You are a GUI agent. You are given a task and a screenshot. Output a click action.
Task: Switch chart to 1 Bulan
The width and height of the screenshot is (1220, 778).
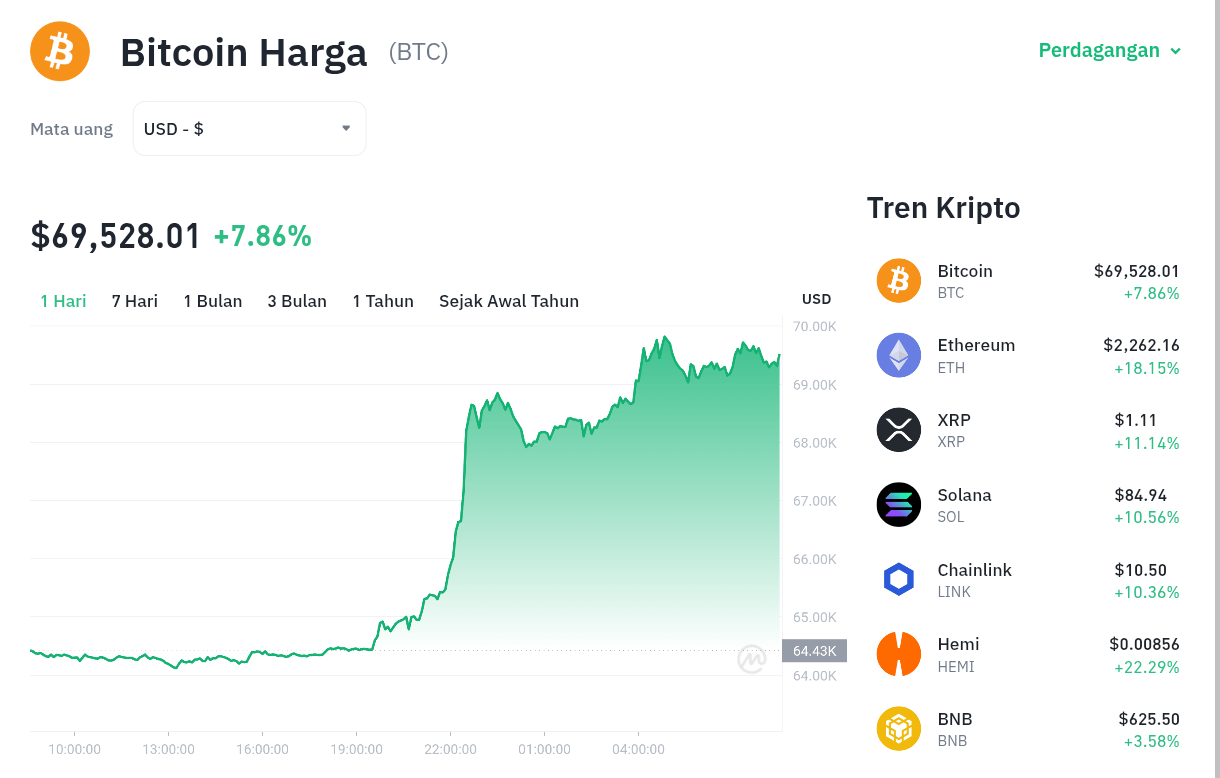pyautogui.click(x=213, y=301)
